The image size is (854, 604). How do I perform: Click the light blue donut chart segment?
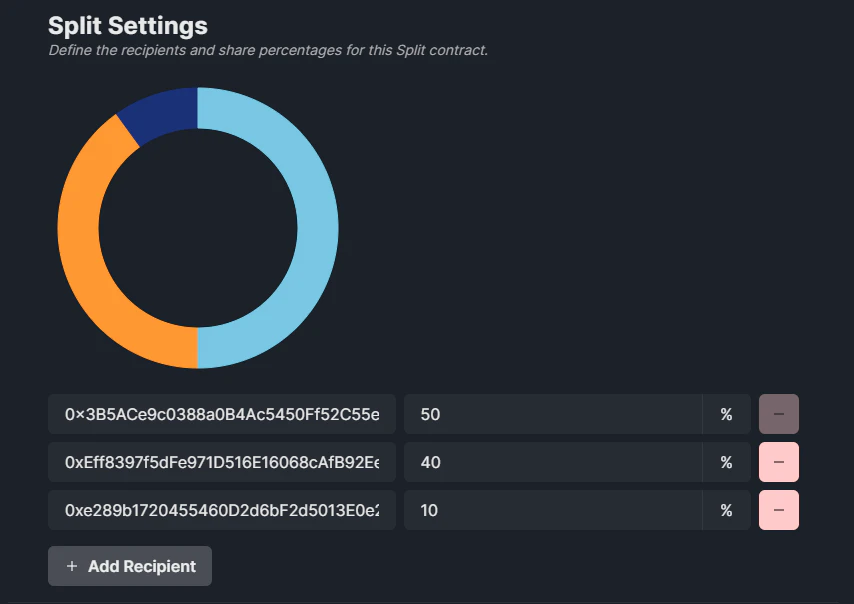318,228
